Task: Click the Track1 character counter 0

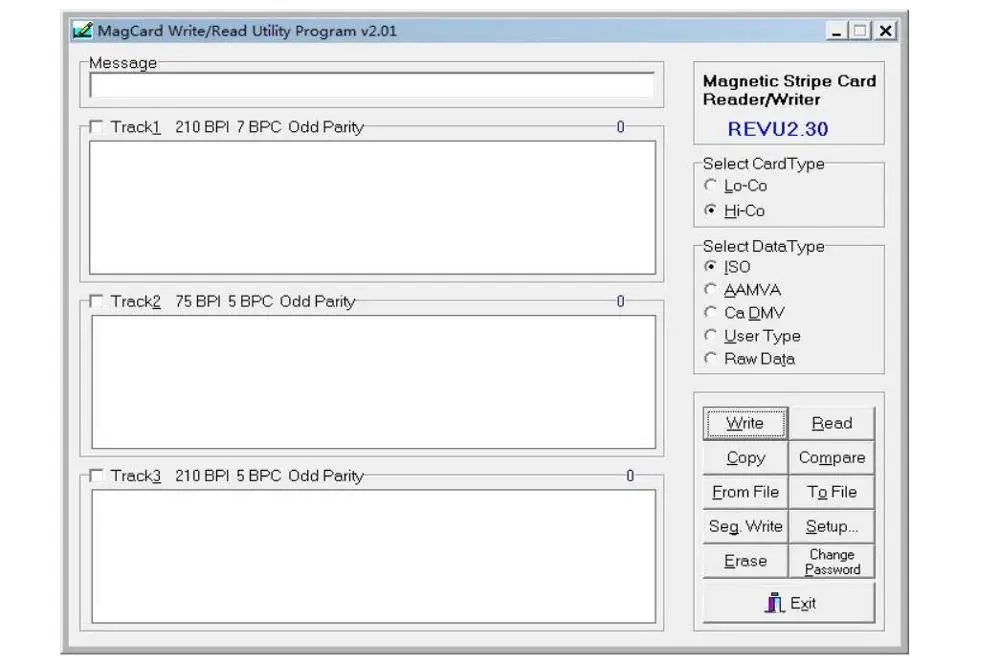Action: (x=621, y=127)
